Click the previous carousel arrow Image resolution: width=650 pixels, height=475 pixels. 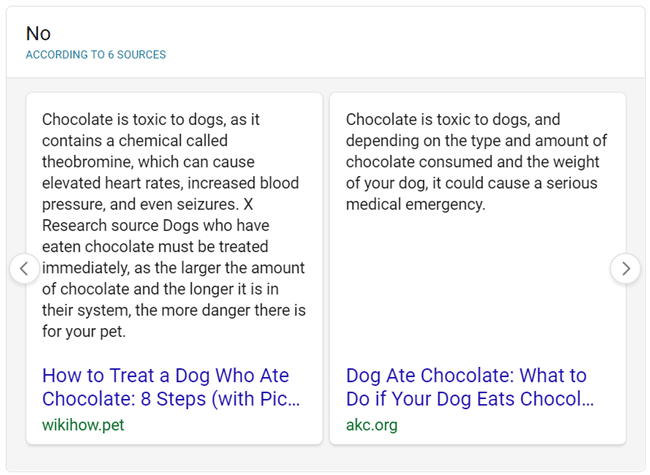[x=24, y=269]
